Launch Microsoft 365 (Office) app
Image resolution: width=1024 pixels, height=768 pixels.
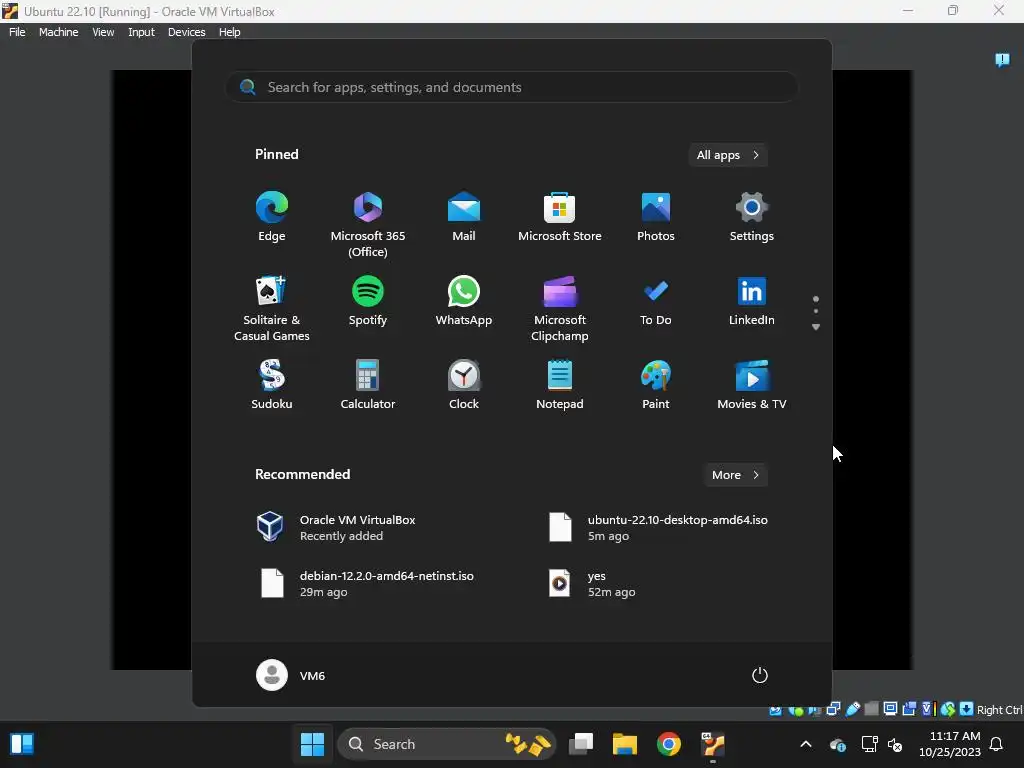(x=368, y=225)
